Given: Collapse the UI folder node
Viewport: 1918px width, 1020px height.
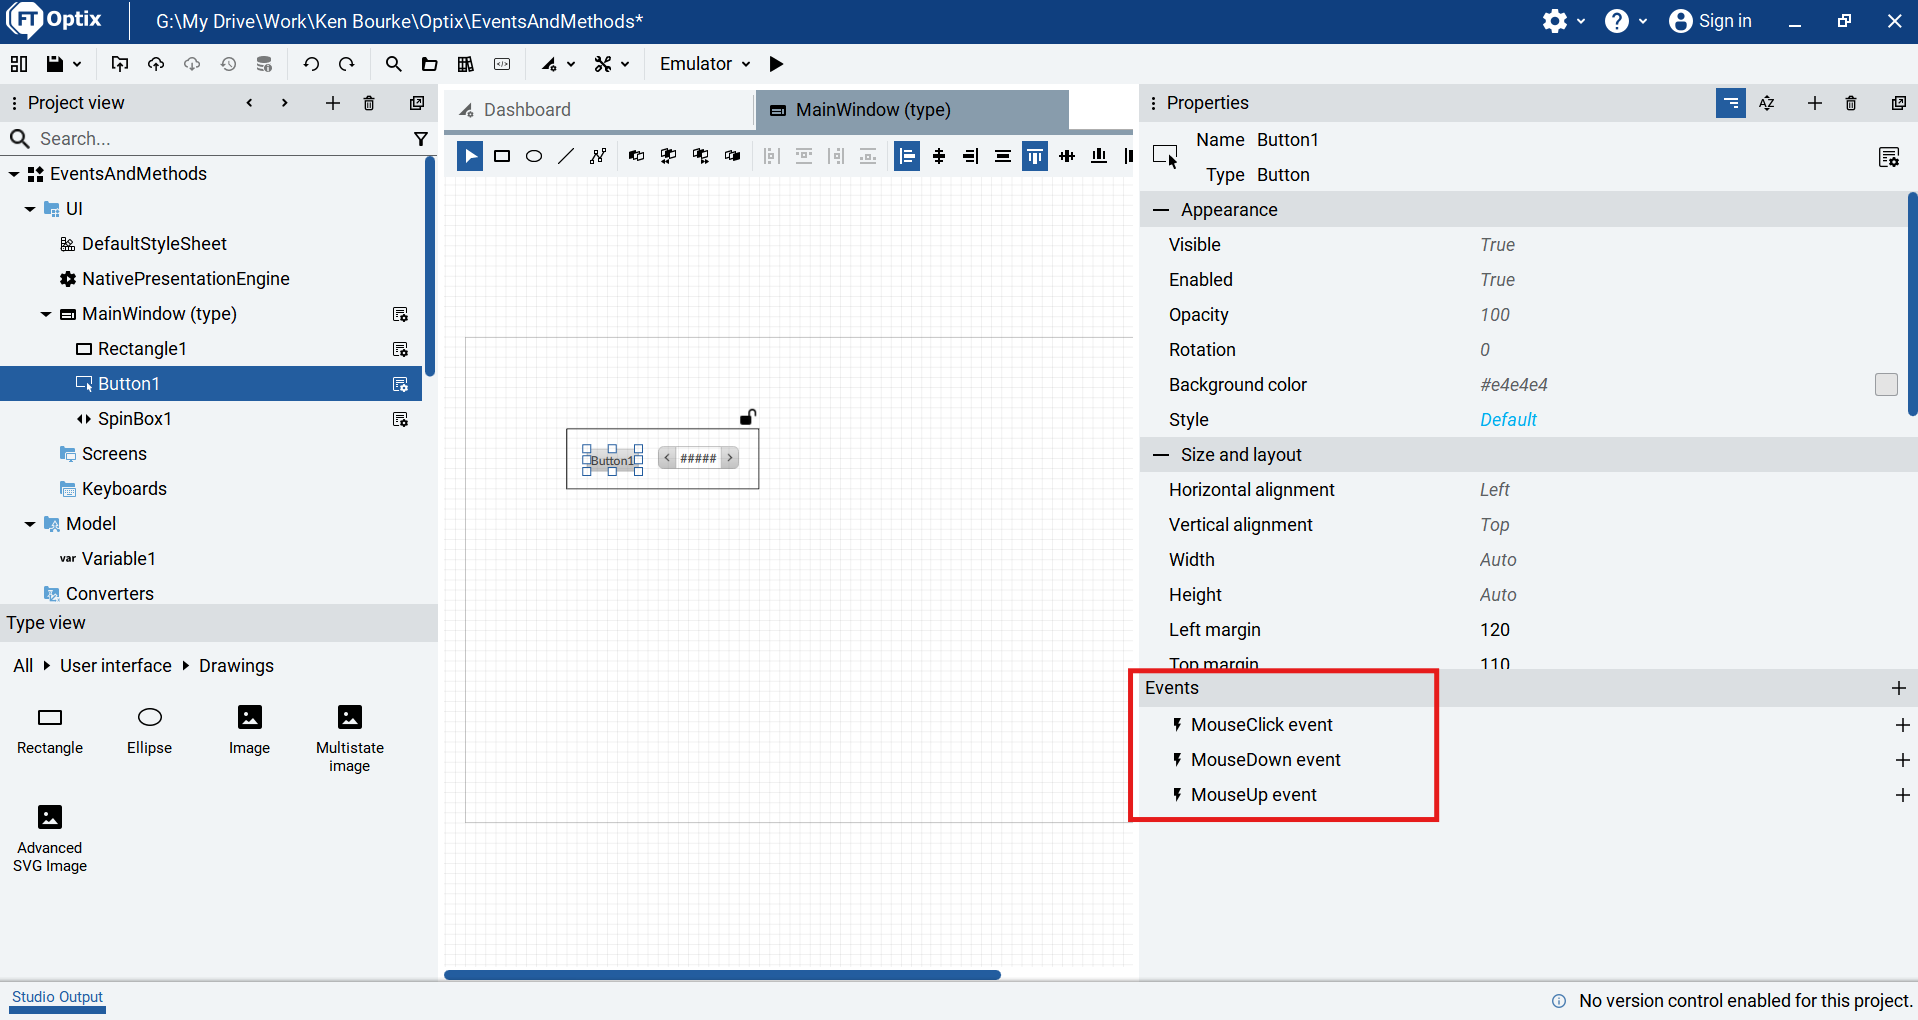Looking at the screenshot, I should point(30,209).
